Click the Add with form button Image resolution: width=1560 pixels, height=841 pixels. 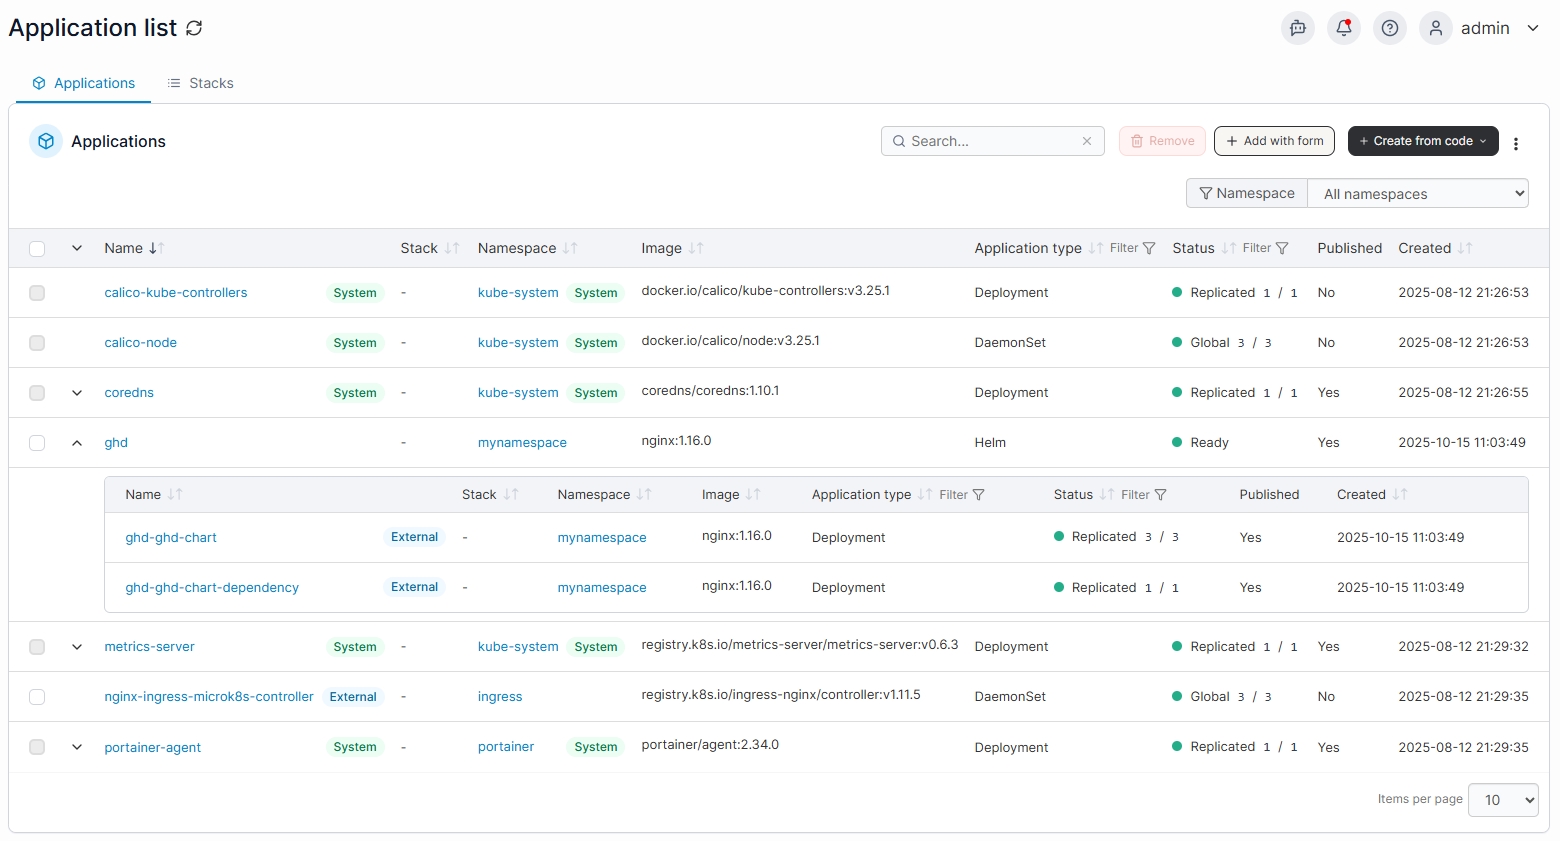click(x=1274, y=141)
